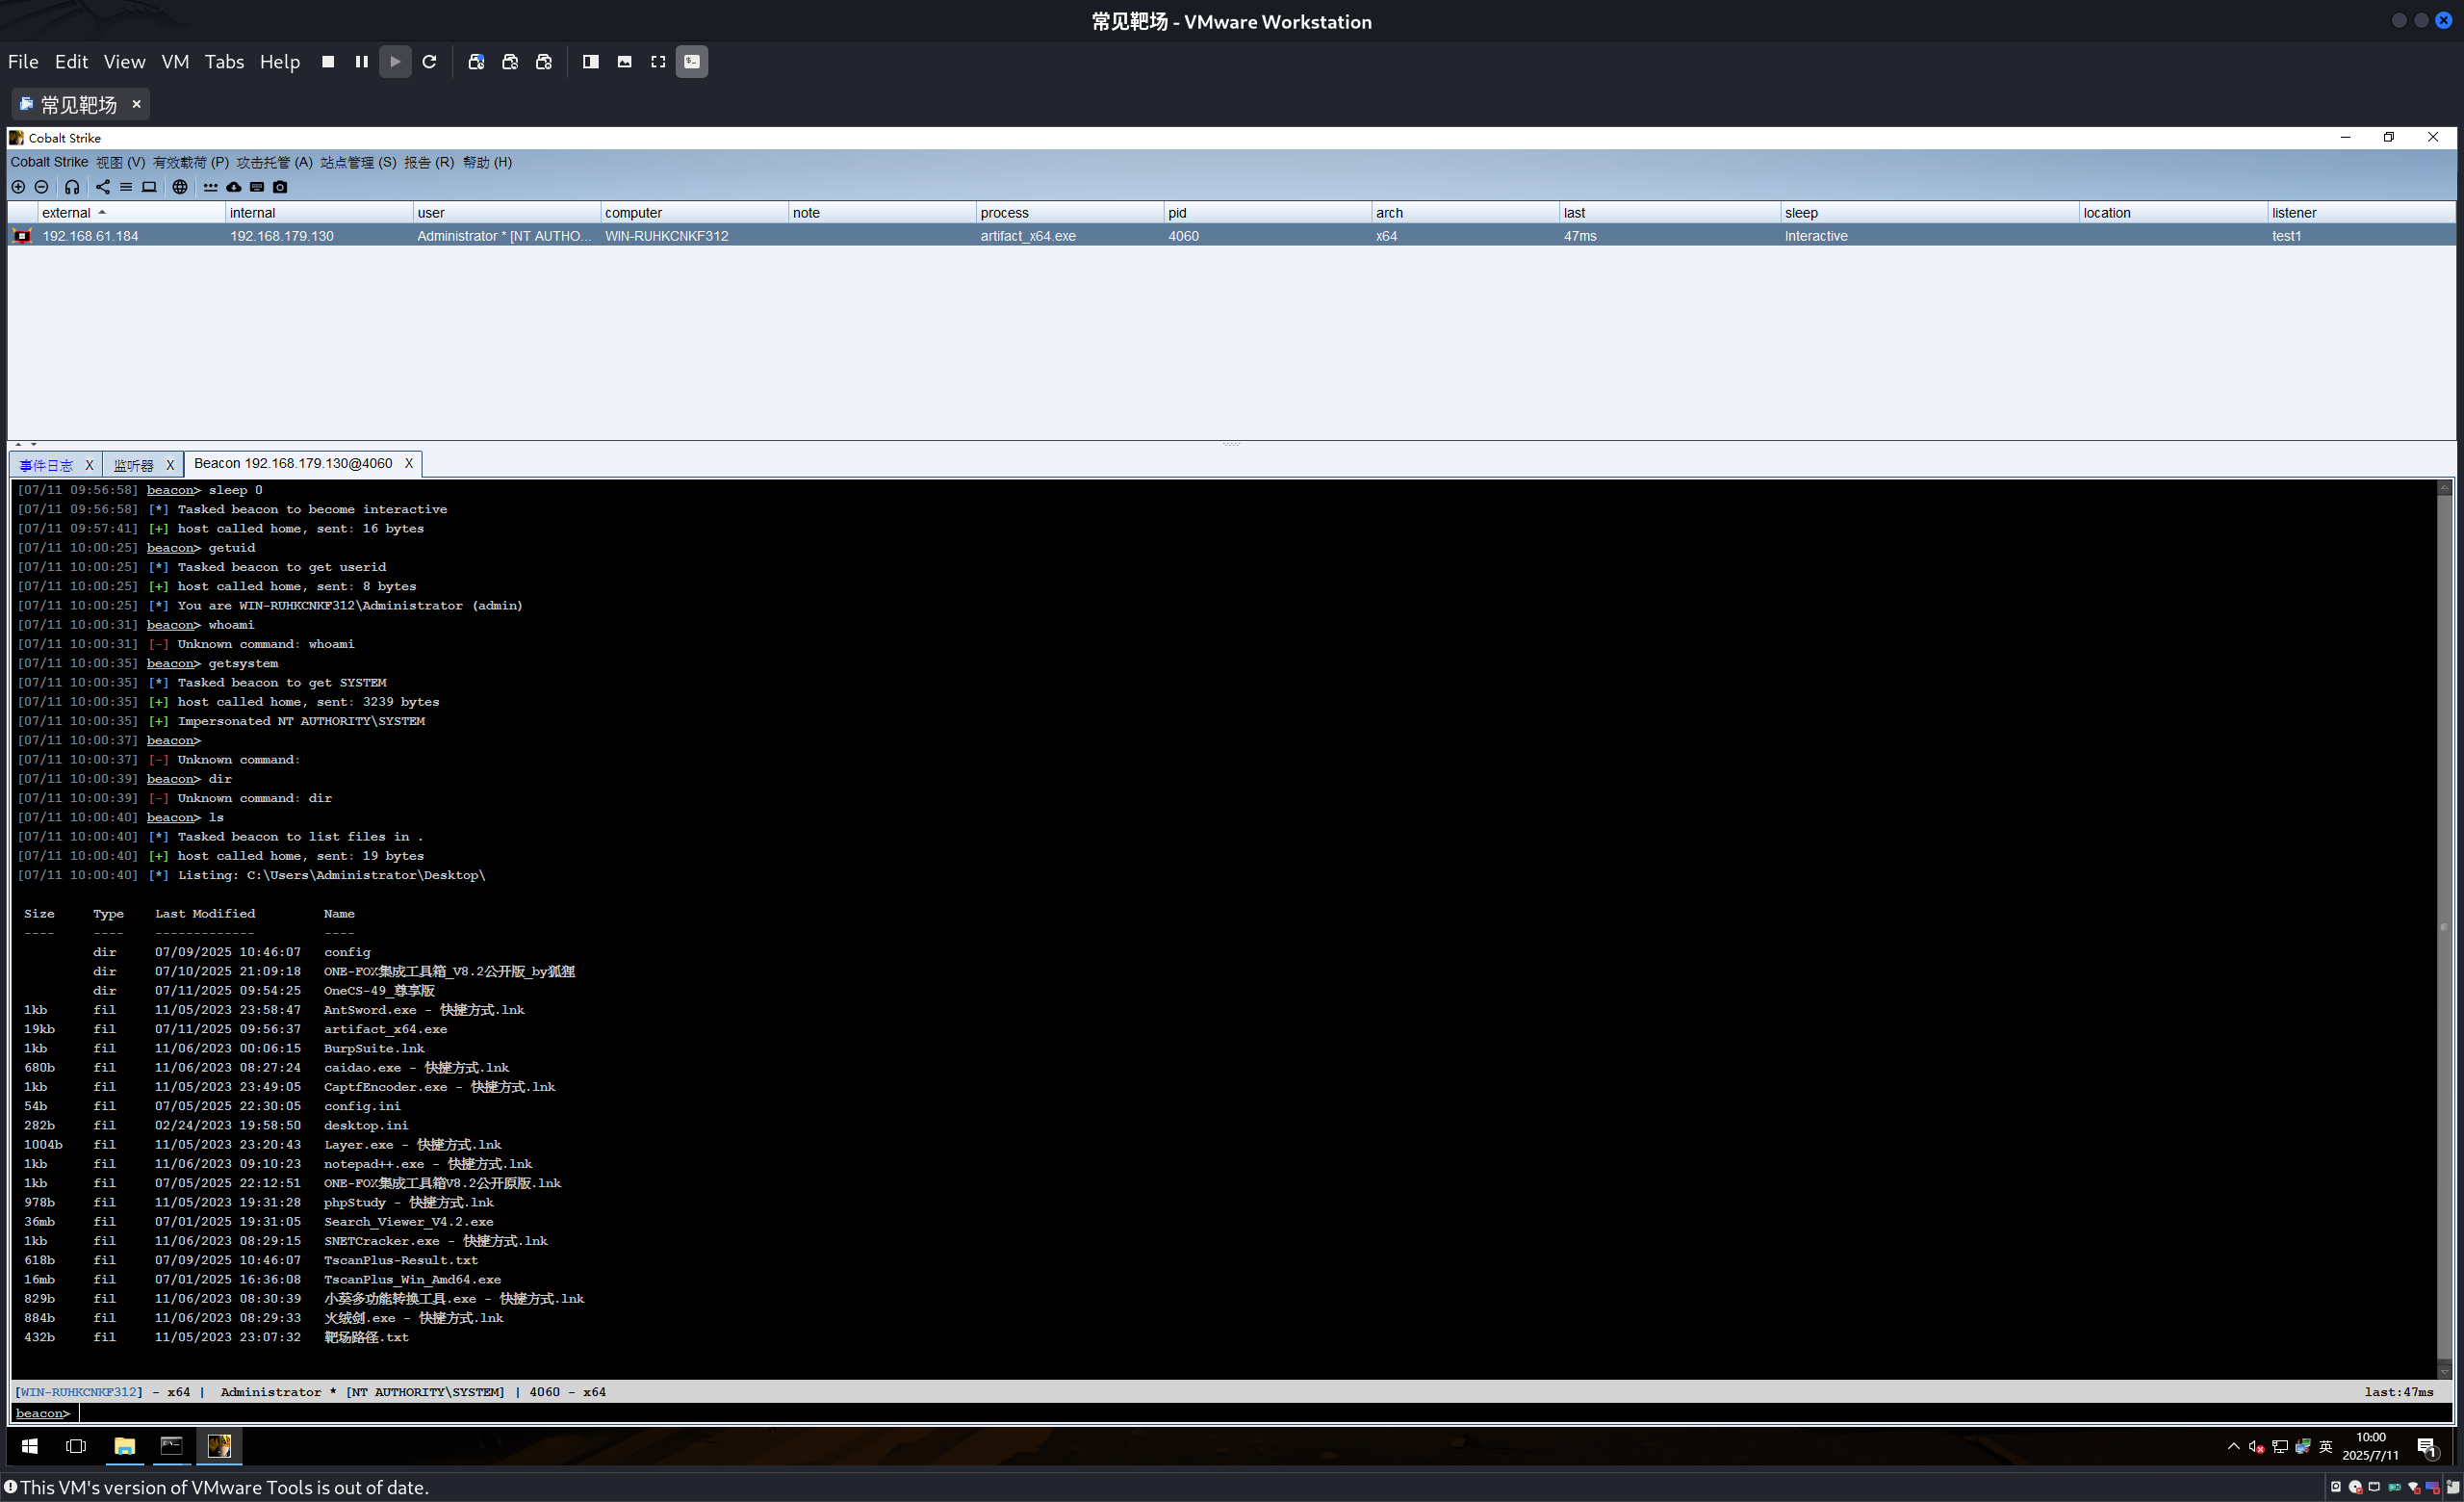Click the Cobalt Strike headphones listeners icon
The height and width of the screenshot is (1502, 2464).
72,187
